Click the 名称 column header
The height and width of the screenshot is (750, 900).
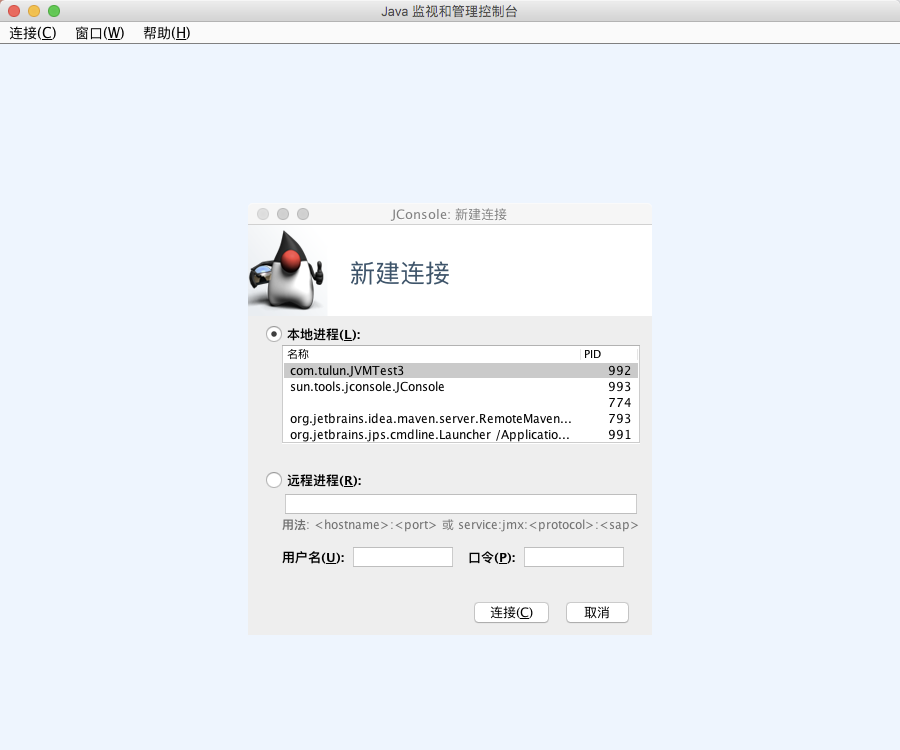click(x=432, y=354)
